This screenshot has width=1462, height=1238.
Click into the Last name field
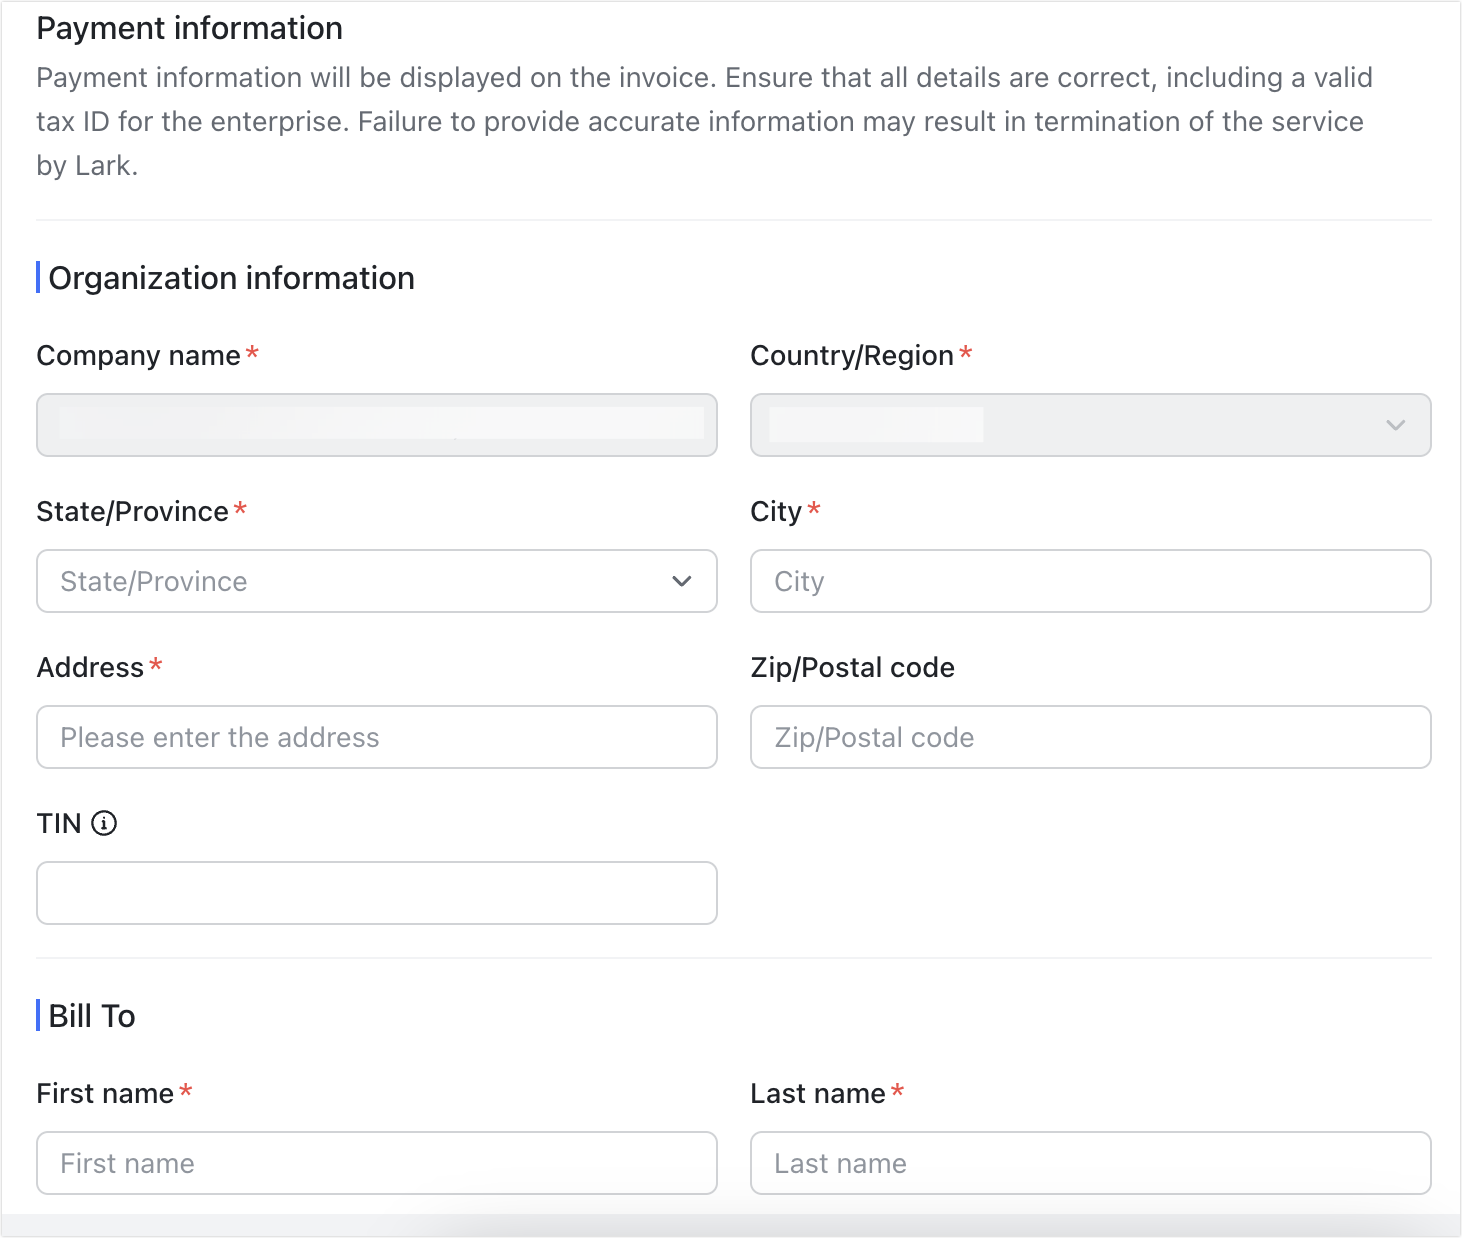click(x=1090, y=1163)
